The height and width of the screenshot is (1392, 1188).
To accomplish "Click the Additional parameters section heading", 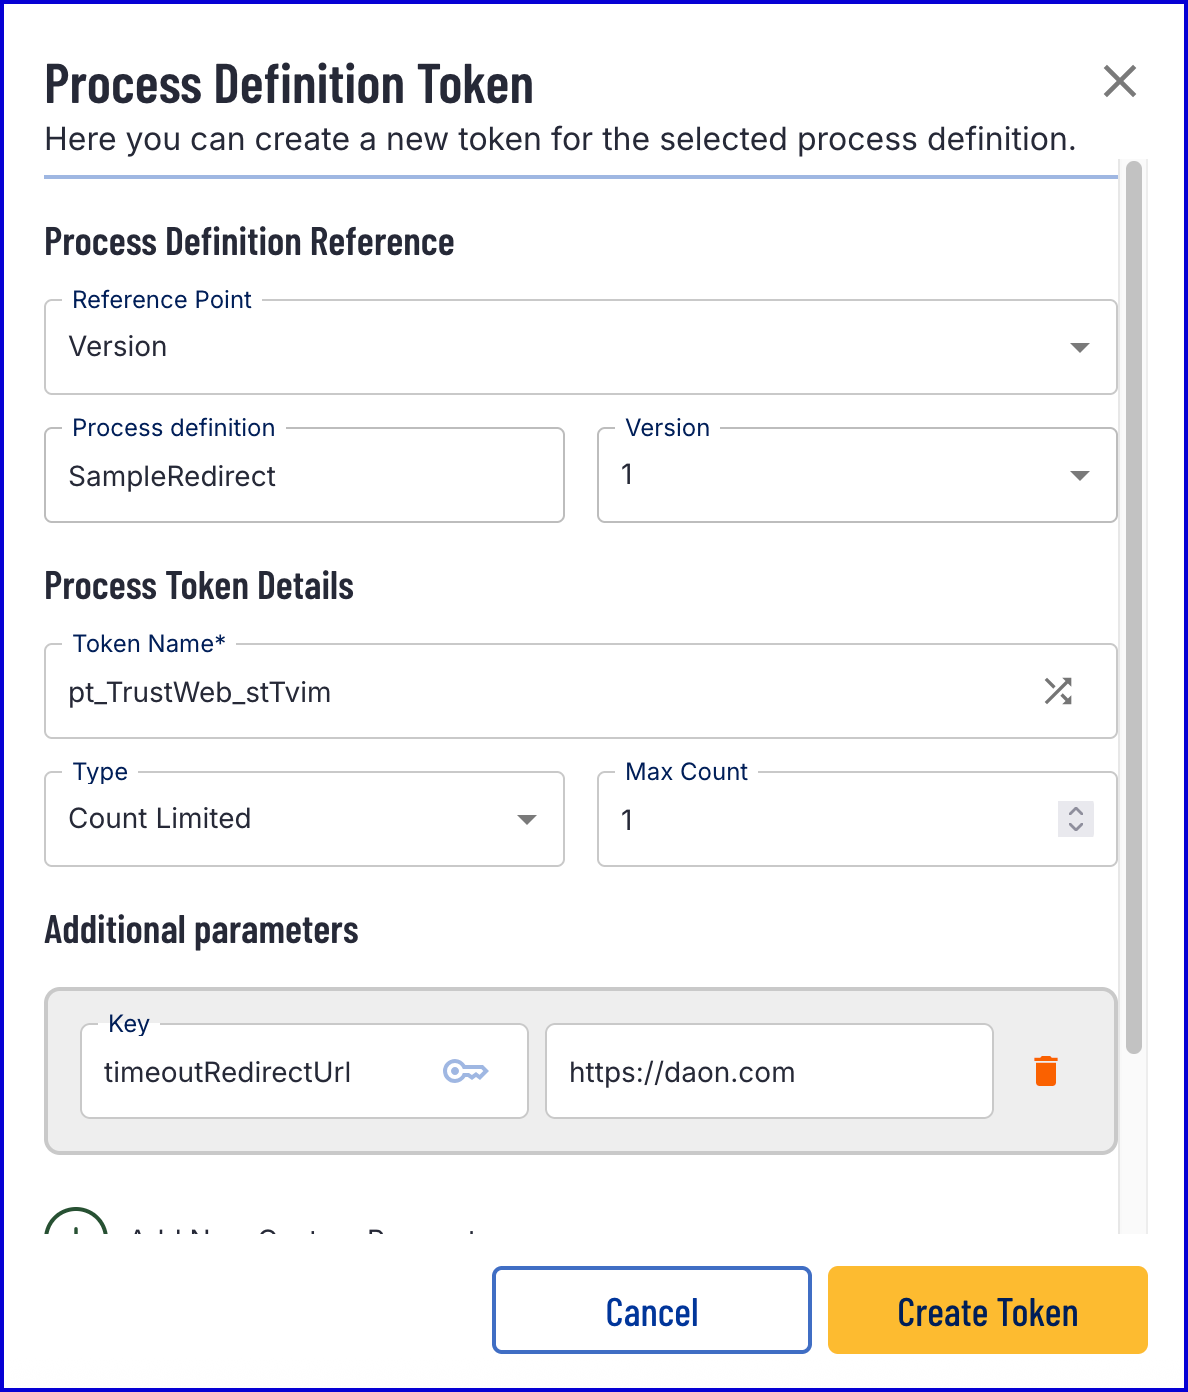I will [201, 930].
